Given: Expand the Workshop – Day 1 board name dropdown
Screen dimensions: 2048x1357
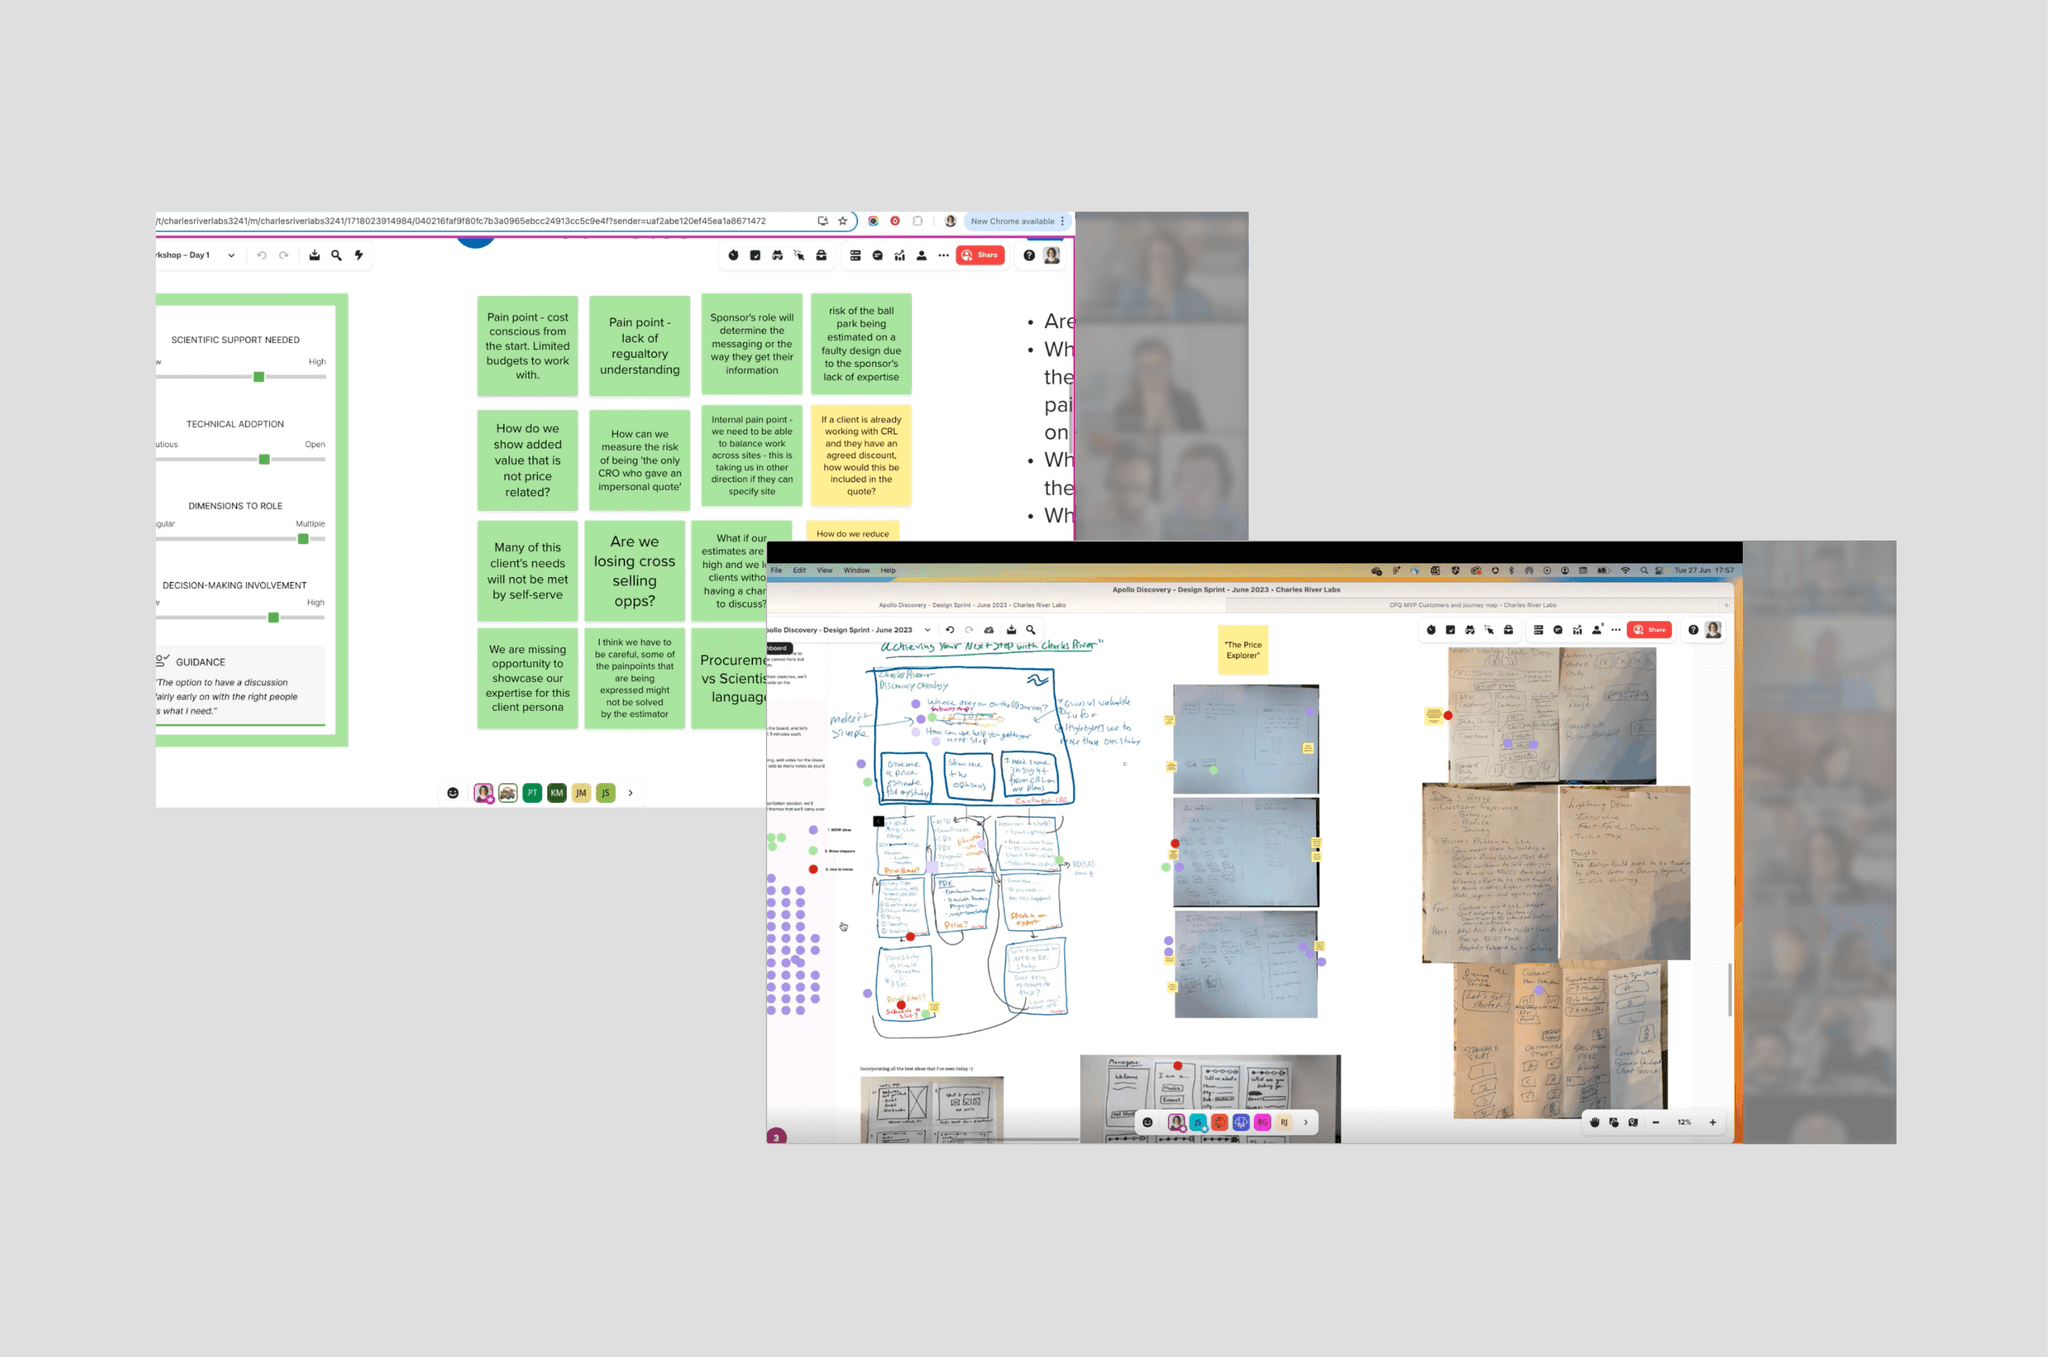Looking at the screenshot, I should click(231, 255).
